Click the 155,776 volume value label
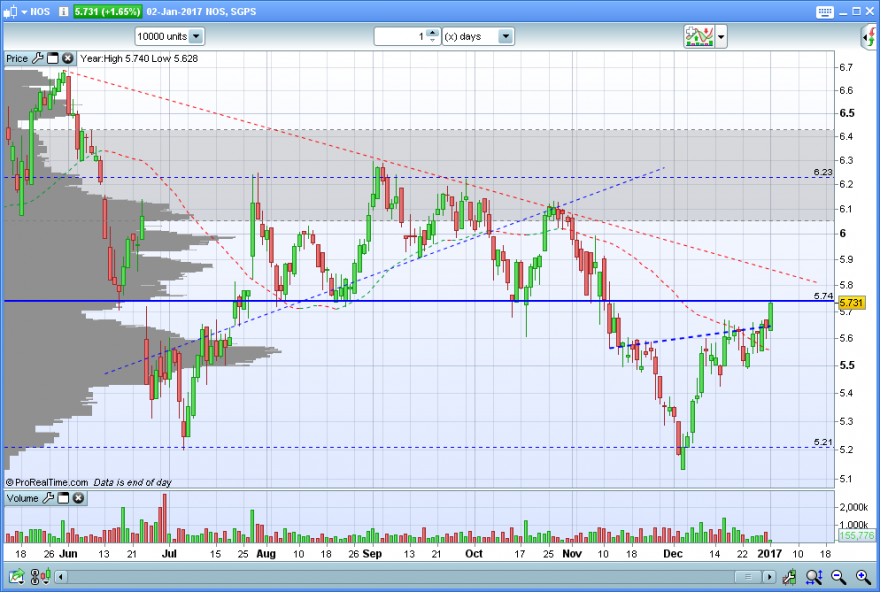880x592 pixels. click(856, 535)
